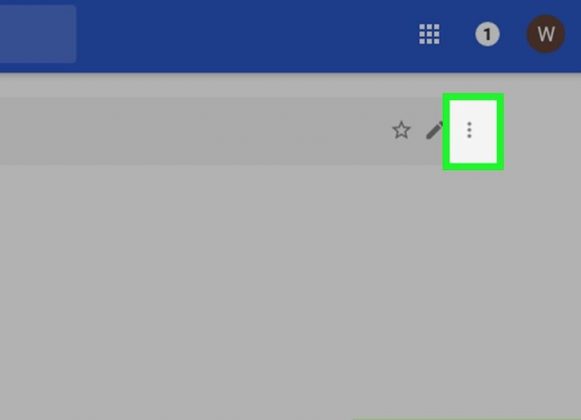The height and width of the screenshot is (420, 581).
Task: Click the brown profile circle labeled W
Action: pos(546,34)
